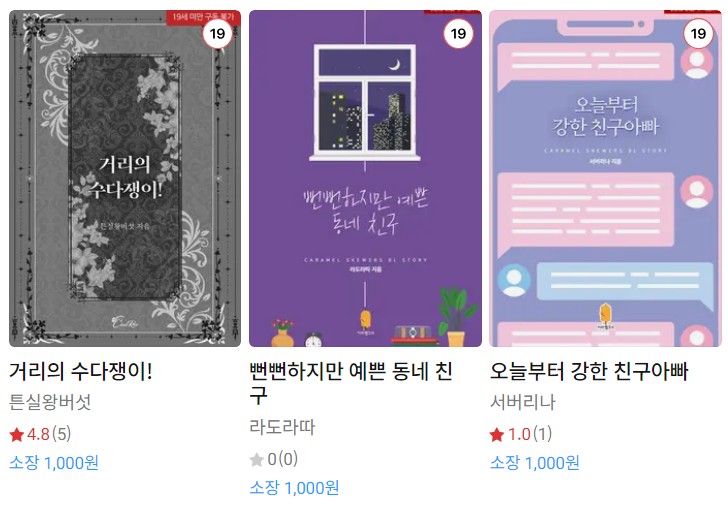Click 소장 1,000원 under 거리의 수다쟁이!
The width and height of the screenshot is (728, 521).
[x=54, y=463]
